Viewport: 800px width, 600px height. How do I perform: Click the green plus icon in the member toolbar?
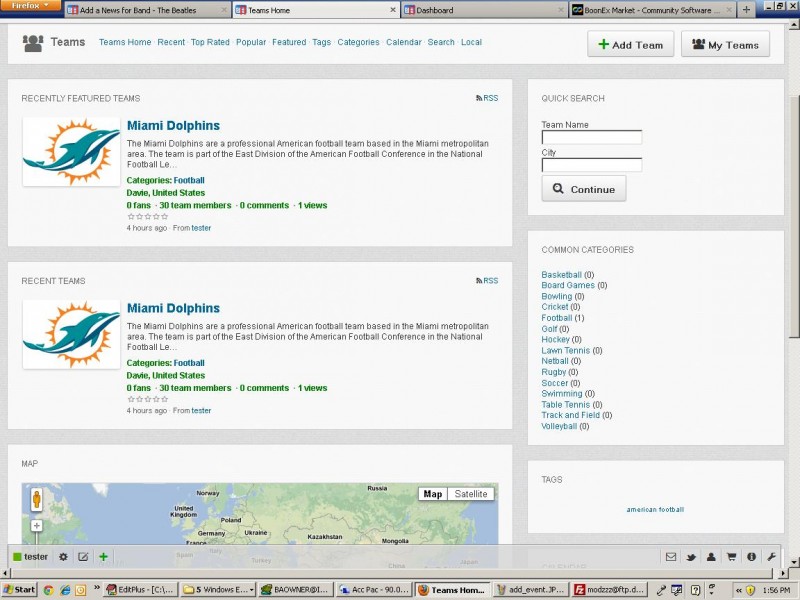[104, 557]
